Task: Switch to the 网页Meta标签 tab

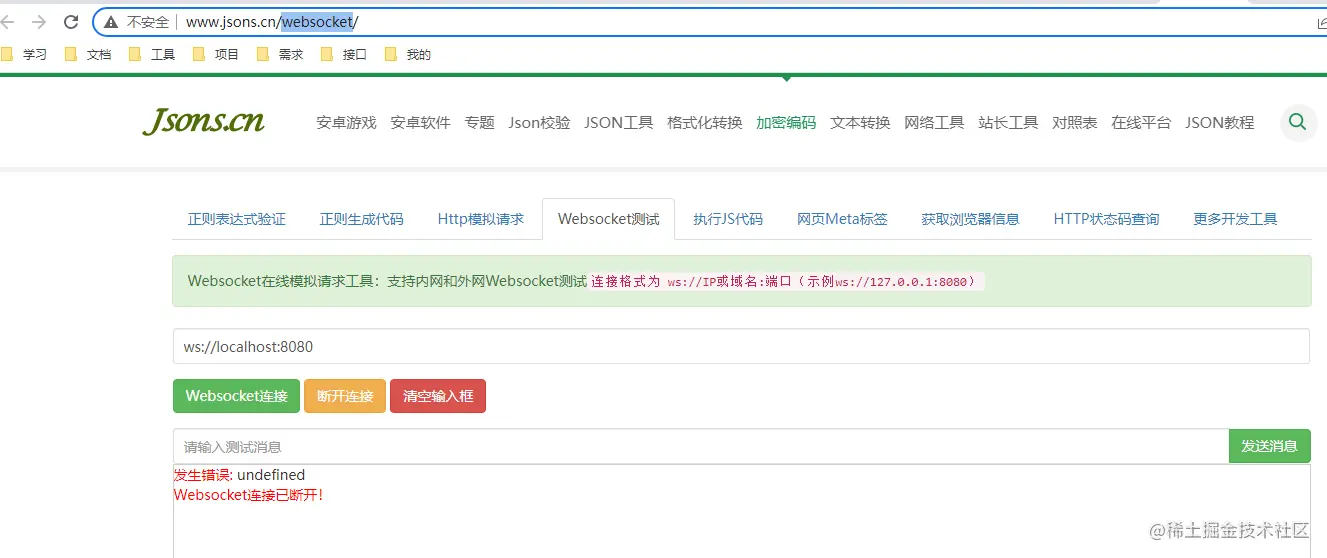Action: [842, 219]
